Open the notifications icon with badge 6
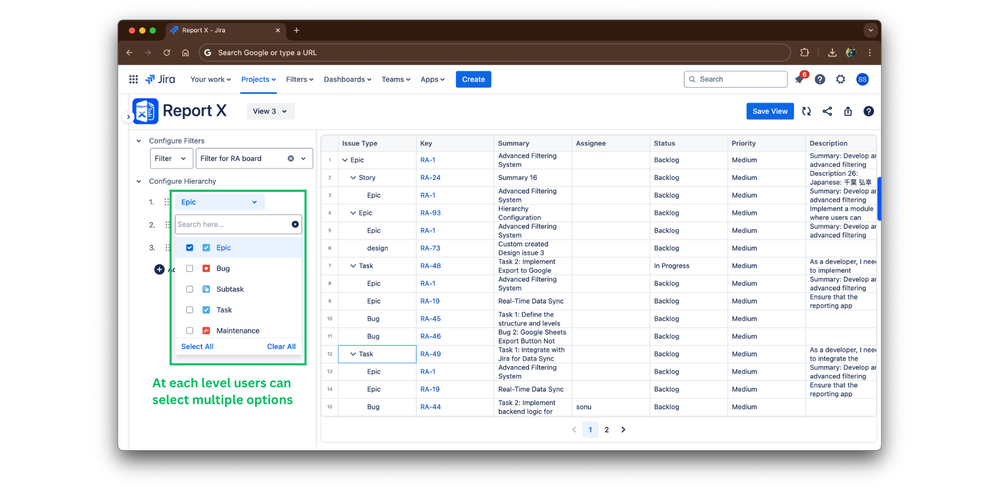The image size is (999, 489). click(x=800, y=79)
